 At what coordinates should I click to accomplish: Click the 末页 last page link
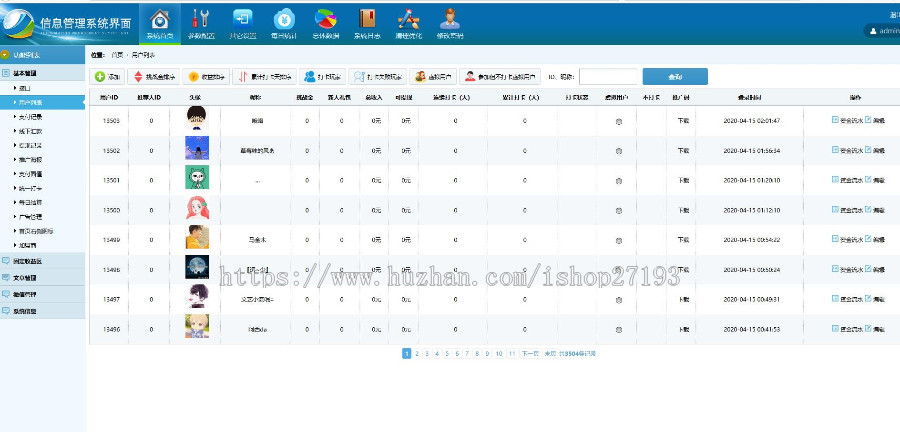[x=549, y=354]
